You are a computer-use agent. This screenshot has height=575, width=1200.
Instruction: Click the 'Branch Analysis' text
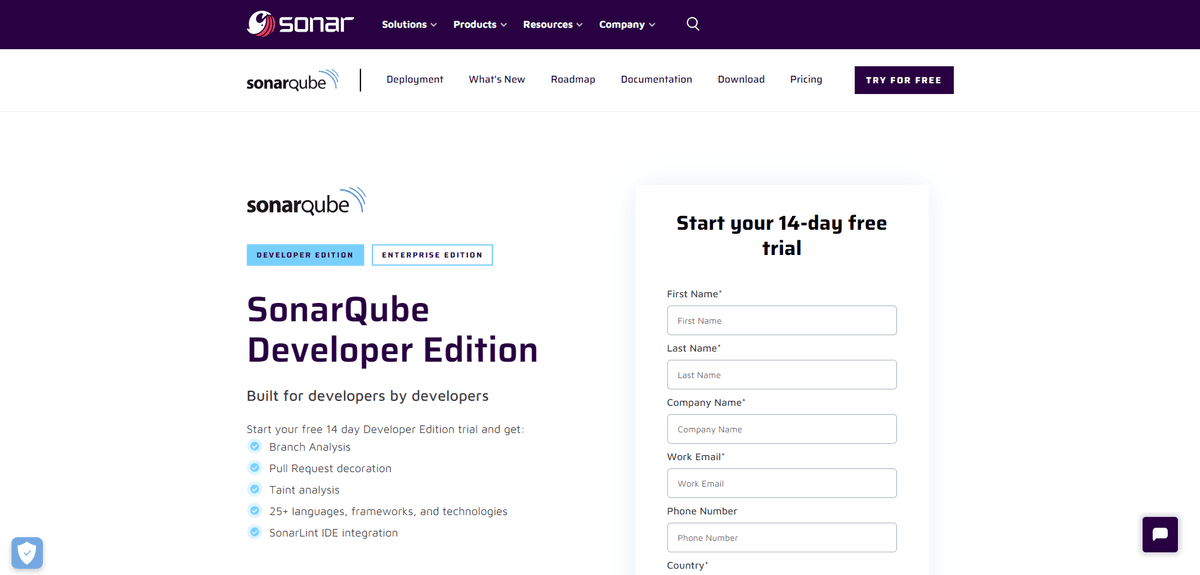[x=310, y=447]
